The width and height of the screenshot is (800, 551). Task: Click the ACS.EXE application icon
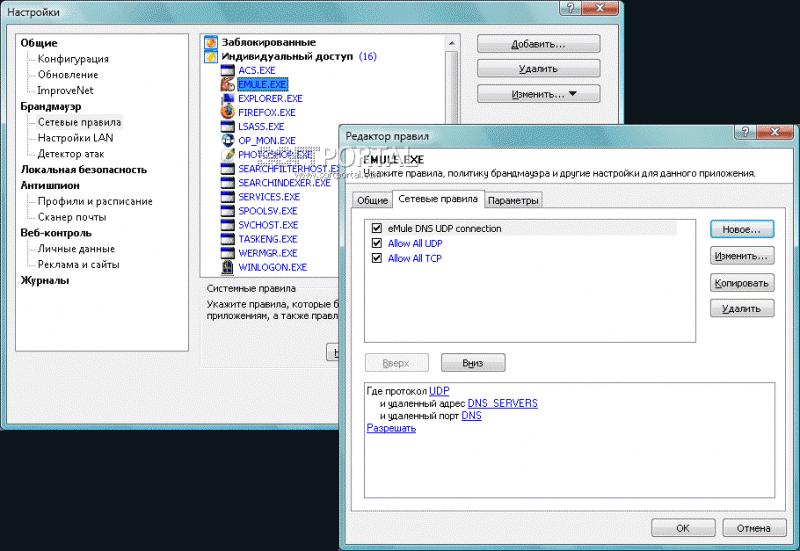(x=228, y=70)
